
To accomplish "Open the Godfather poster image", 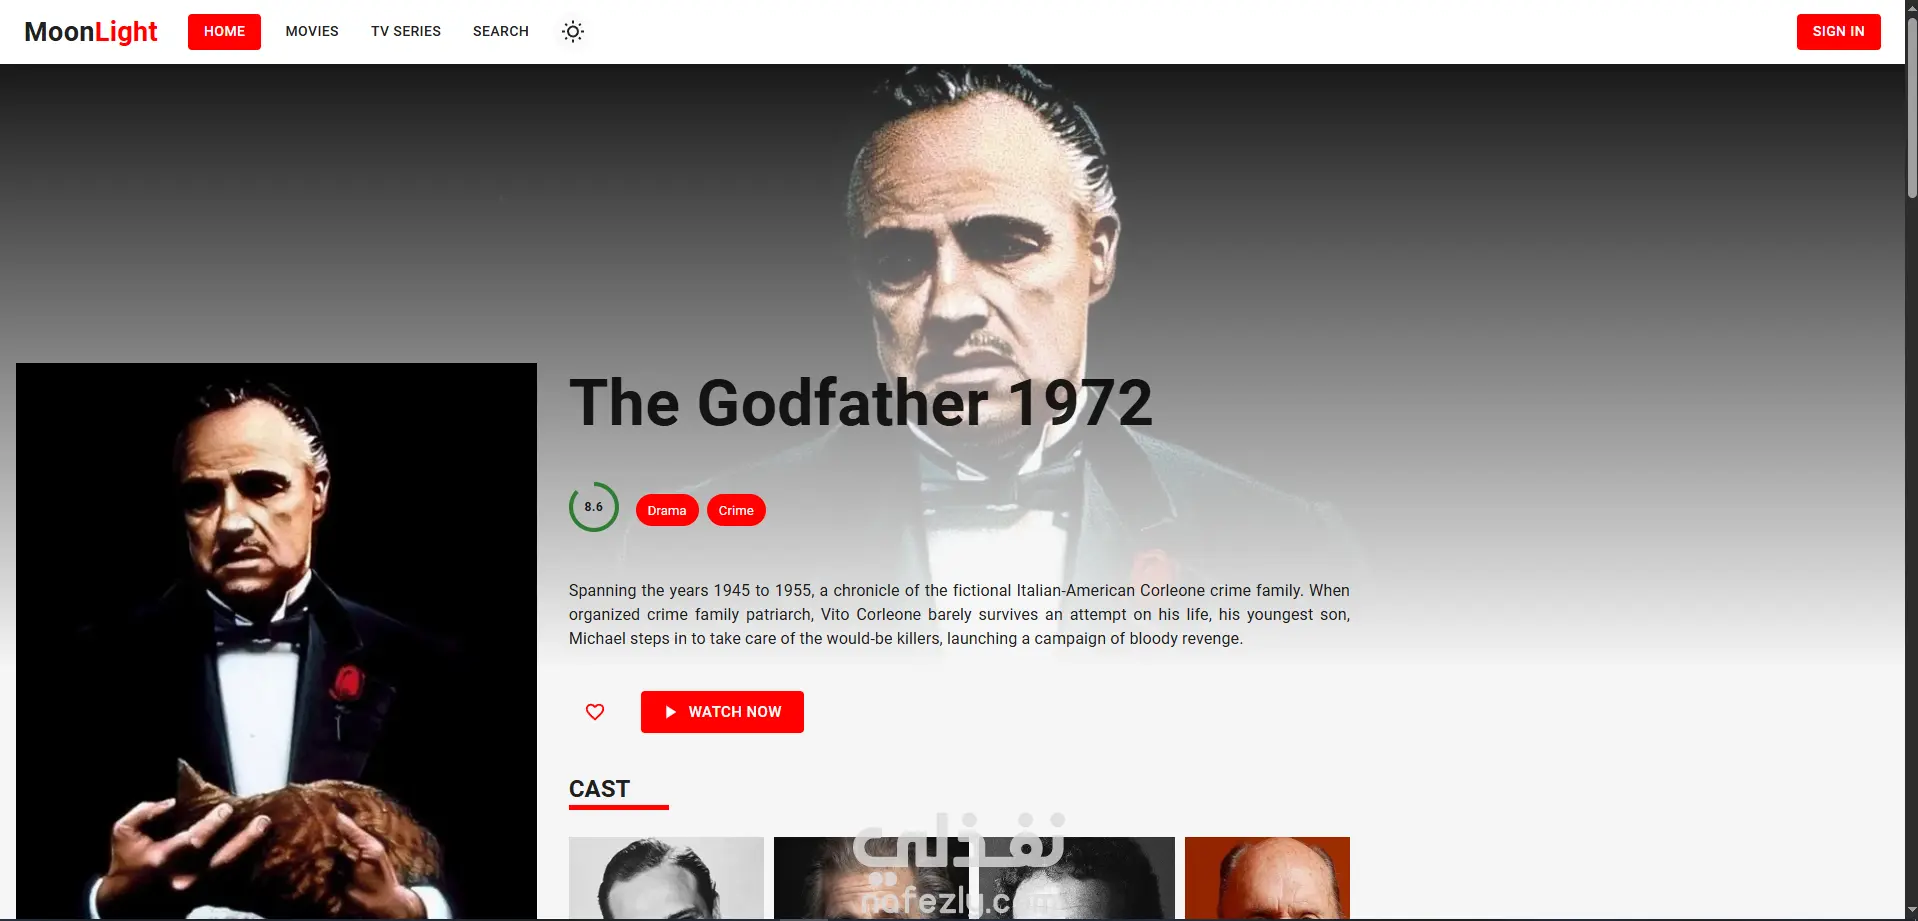I will click(x=276, y=641).
